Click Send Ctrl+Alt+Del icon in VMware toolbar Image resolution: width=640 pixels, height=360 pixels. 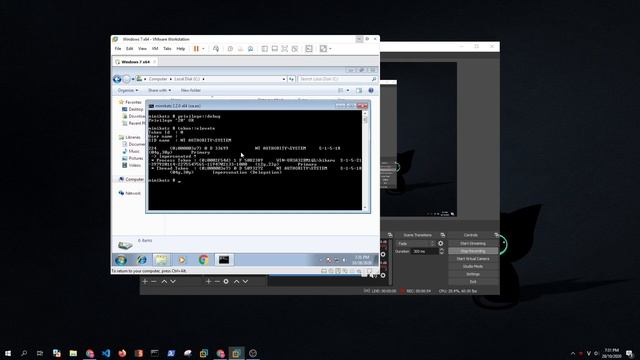click(216, 49)
